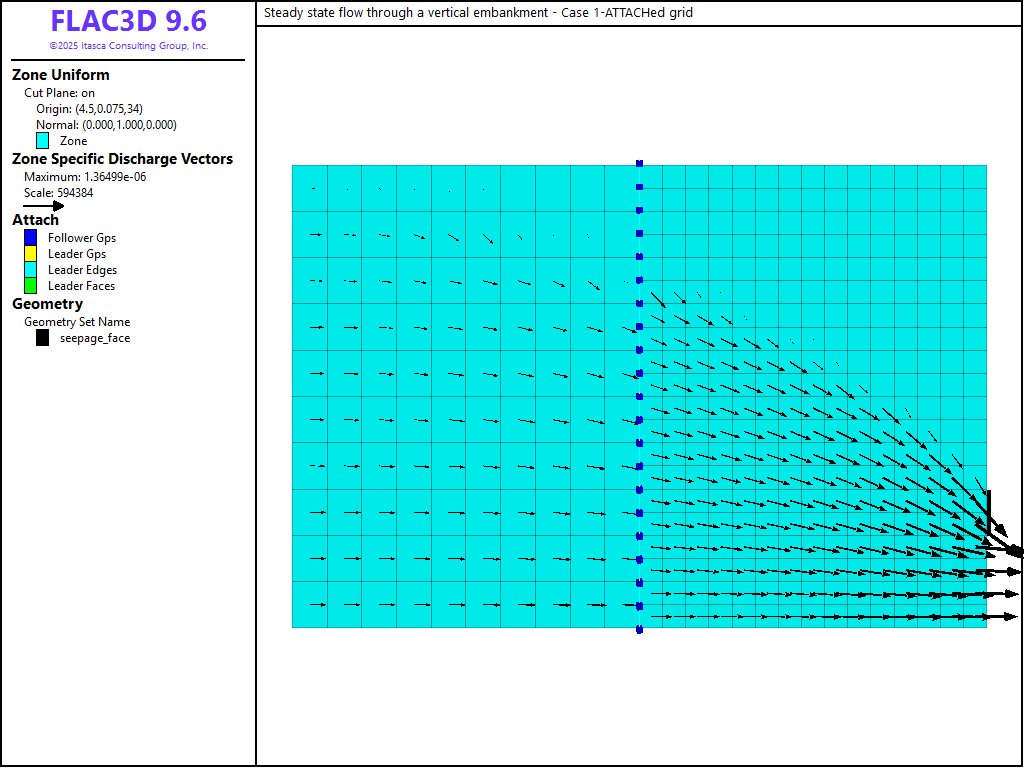Select Zone Specific Discharge Vectors heading
Image resolution: width=1024 pixels, height=768 pixels.
(122, 159)
